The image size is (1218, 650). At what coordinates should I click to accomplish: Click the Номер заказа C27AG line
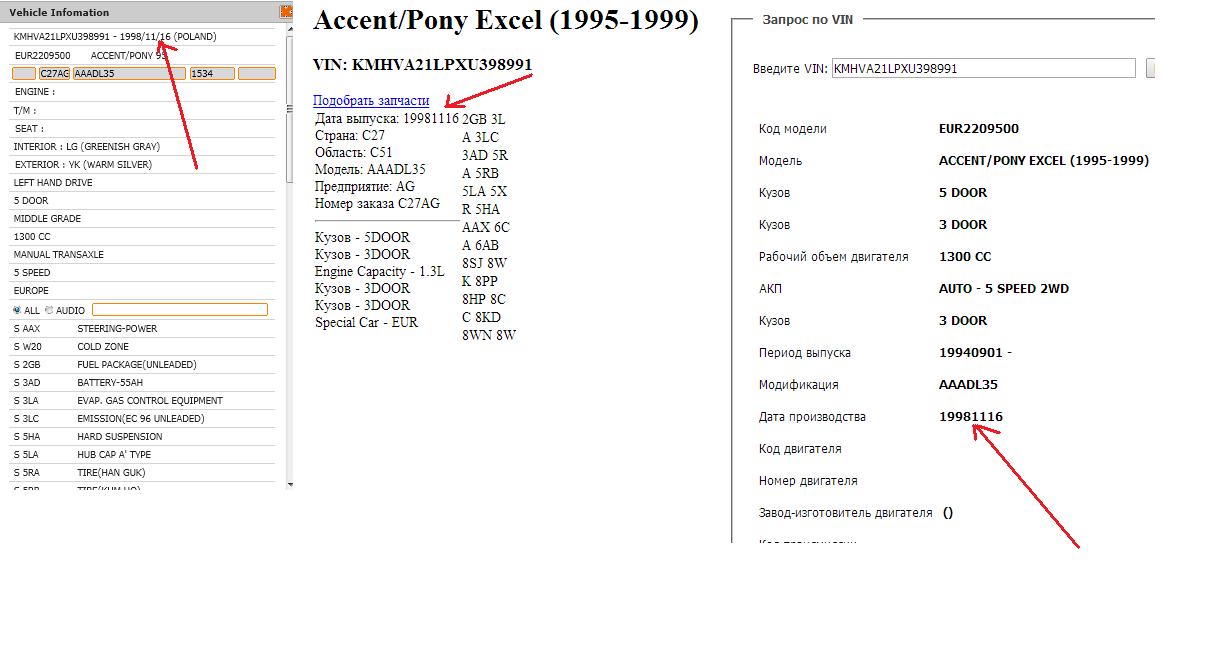(x=377, y=203)
